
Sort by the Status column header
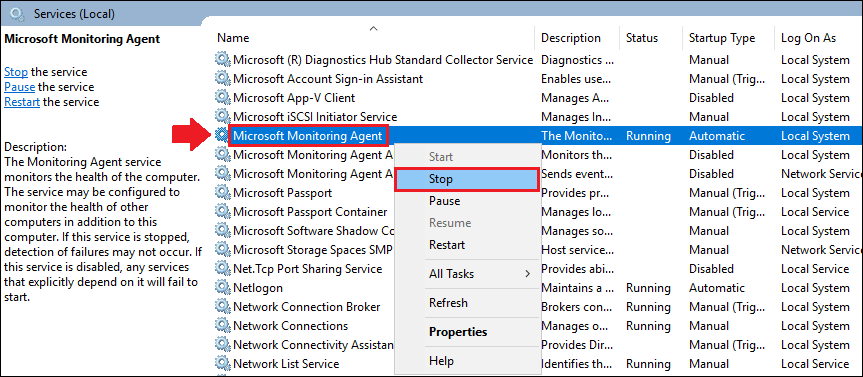652,38
